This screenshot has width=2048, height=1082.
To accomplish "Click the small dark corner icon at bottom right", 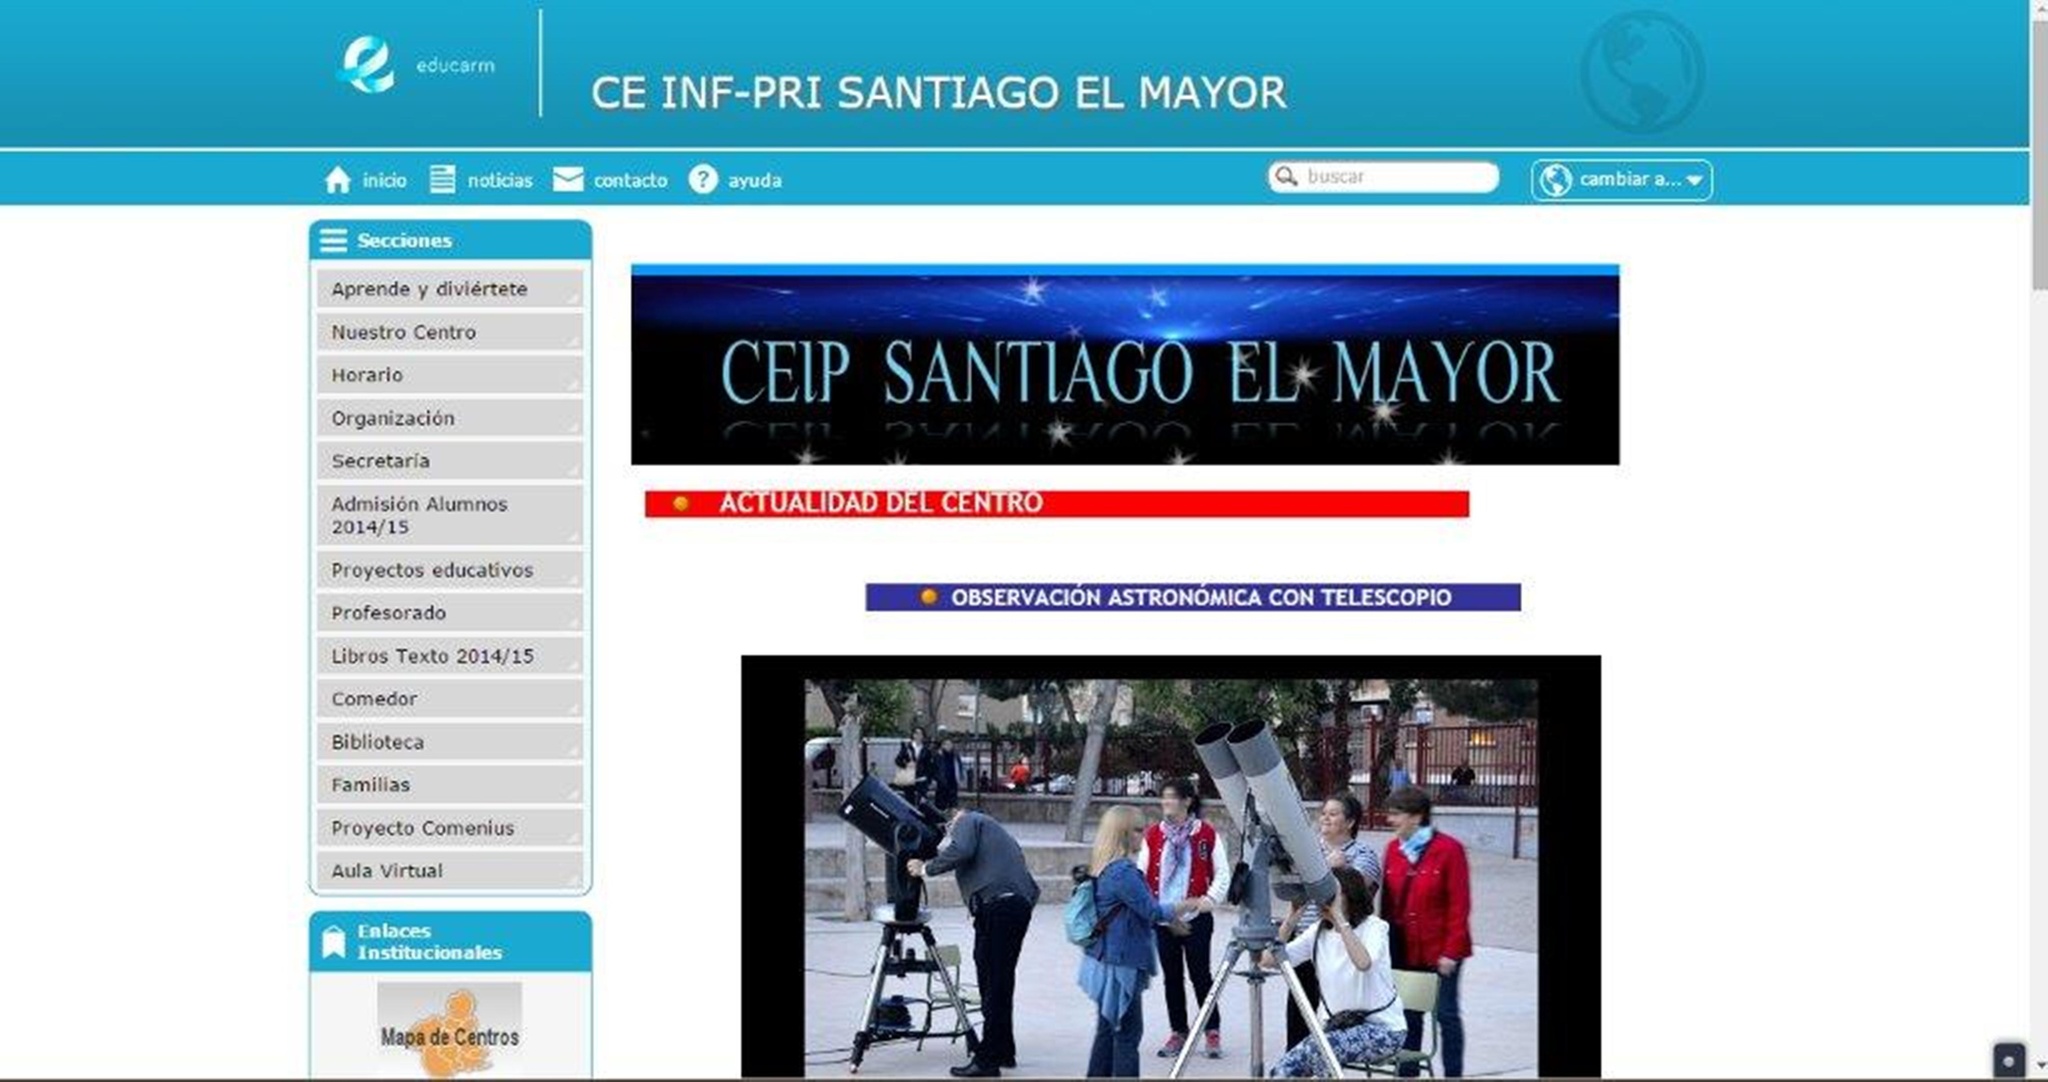I will click(2009, 1061).
